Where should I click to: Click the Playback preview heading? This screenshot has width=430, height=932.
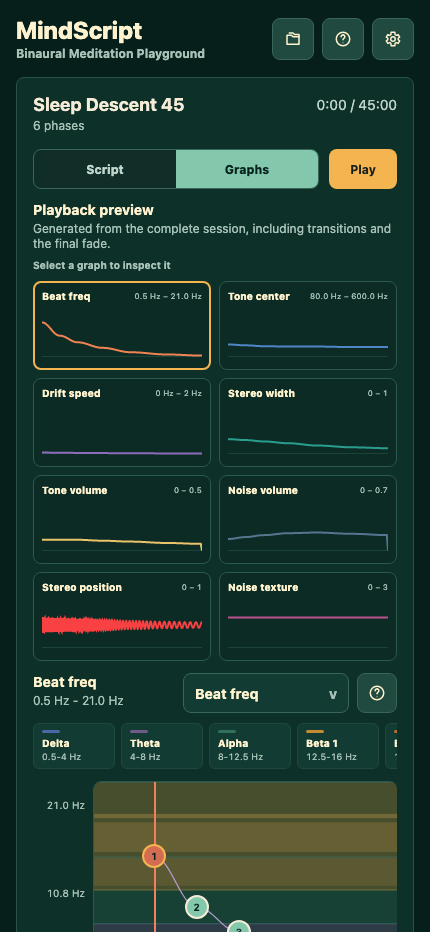(x=93, y=210)
